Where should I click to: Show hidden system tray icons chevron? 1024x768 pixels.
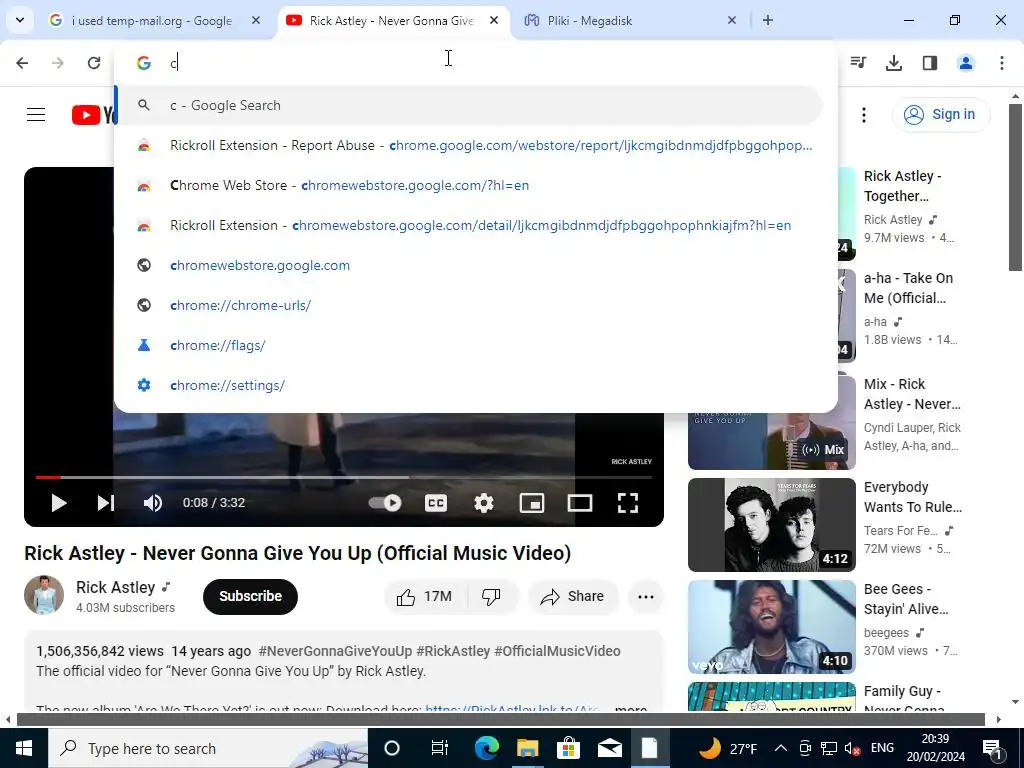[780, 748]
